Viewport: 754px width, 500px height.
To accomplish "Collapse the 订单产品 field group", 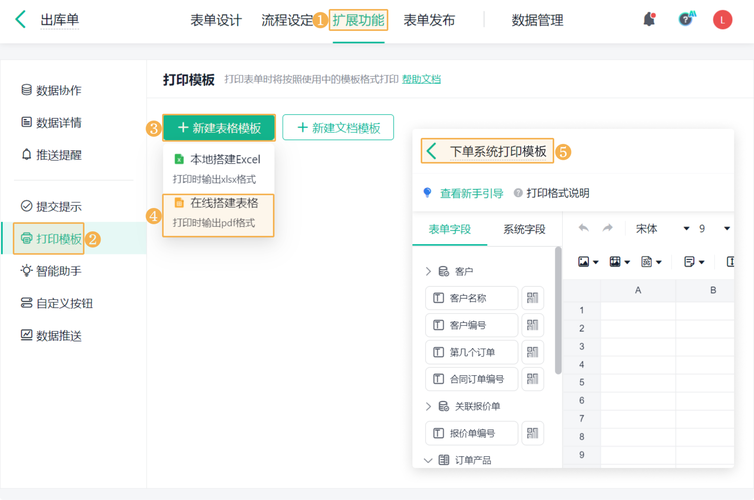I will pyautogui.click(x=428, y=461).
